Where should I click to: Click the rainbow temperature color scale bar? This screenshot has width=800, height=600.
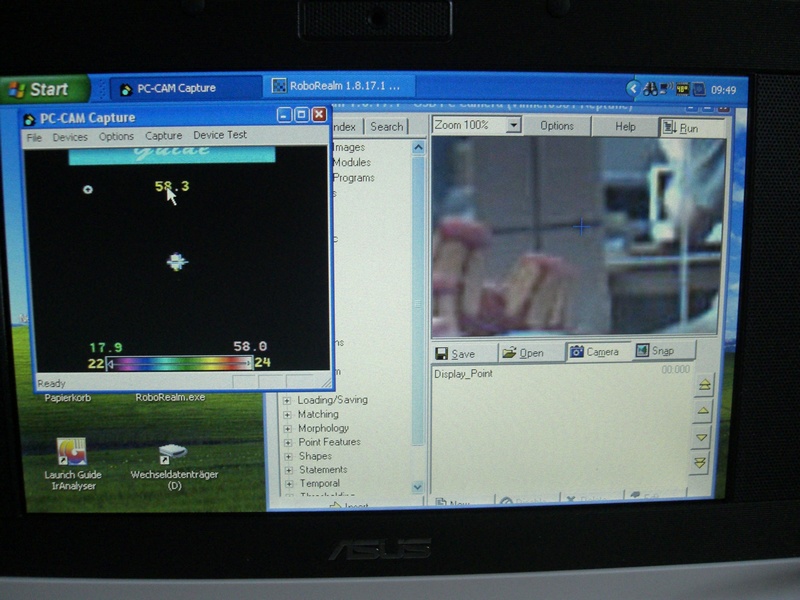pos(180,364)
